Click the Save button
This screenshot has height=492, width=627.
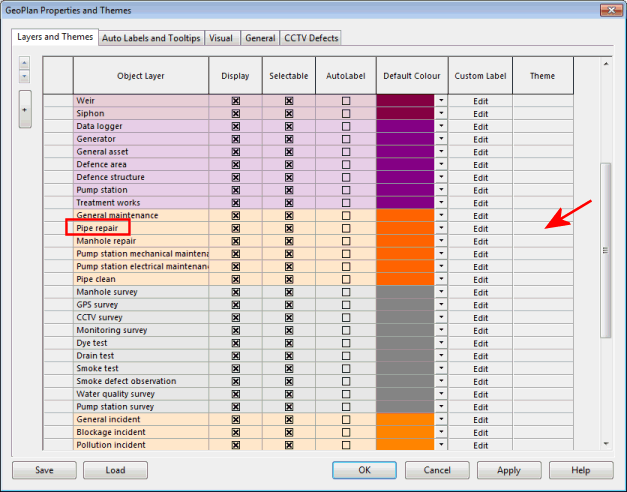(44, 470)
